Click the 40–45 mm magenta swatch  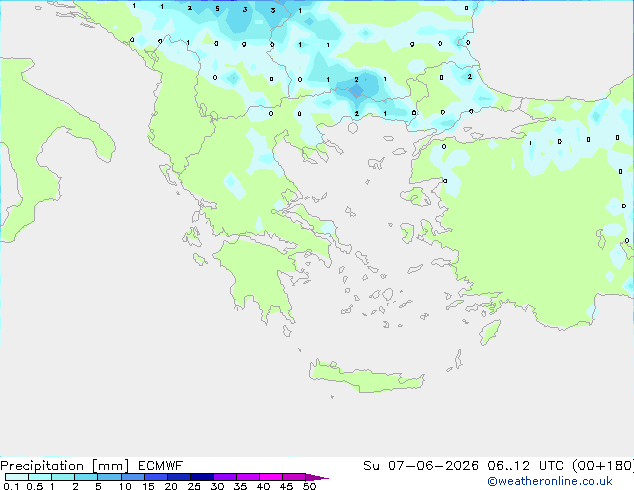coord(271,477)
